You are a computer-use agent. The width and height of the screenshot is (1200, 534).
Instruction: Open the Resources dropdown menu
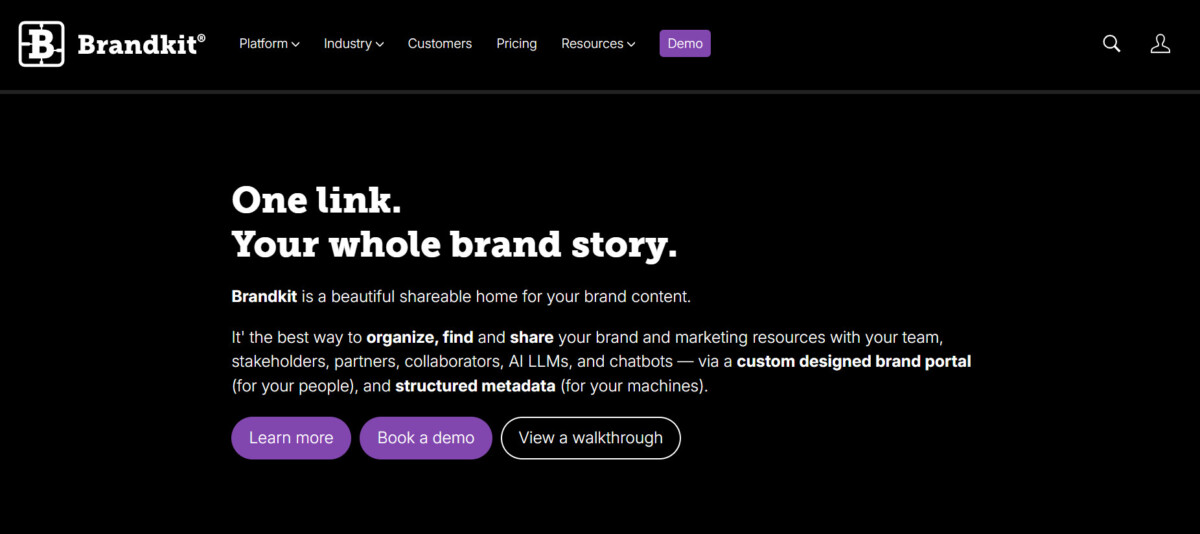pyautogui.click(x=598, y=44)
